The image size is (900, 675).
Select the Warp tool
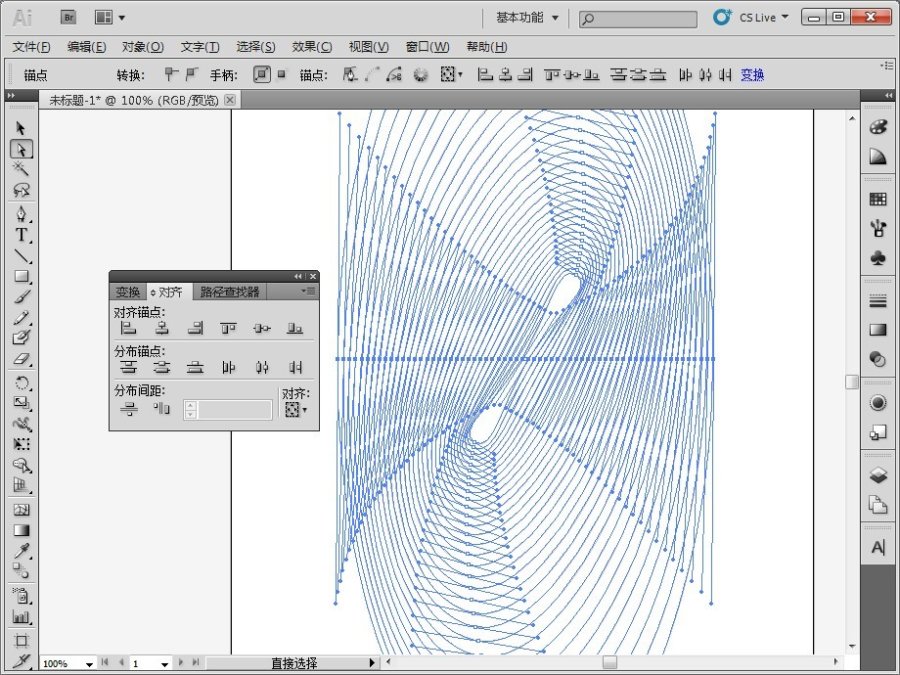tap(21, 424)
